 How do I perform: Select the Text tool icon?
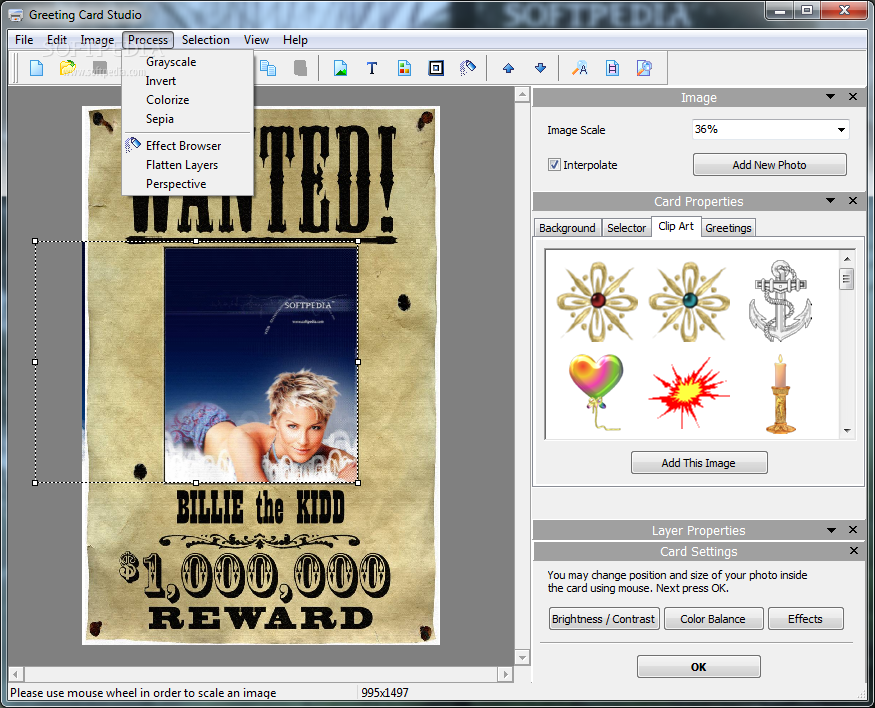(x=372, y=68)
